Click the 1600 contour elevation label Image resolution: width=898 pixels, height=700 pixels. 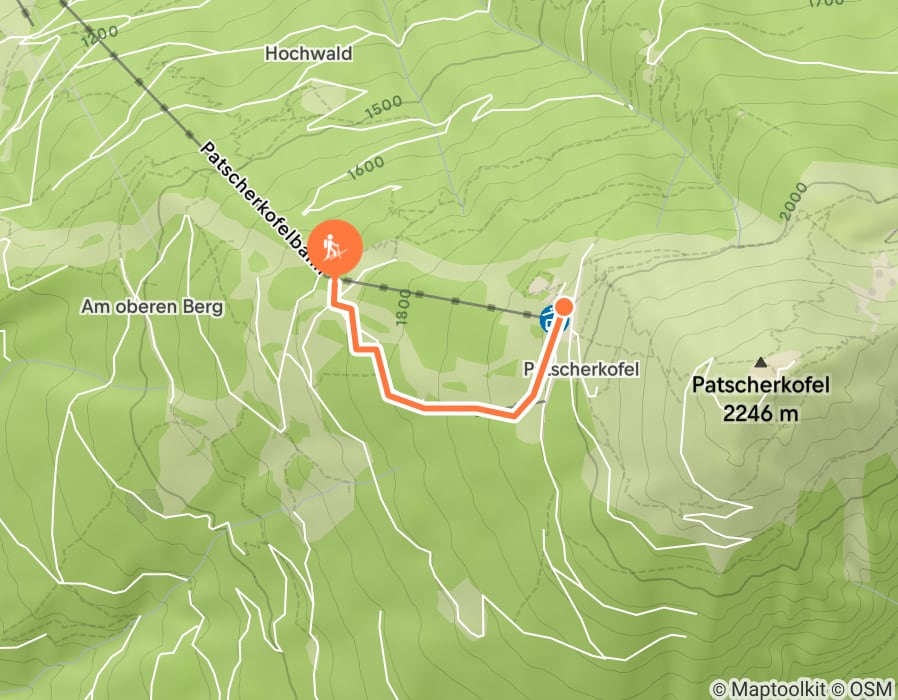click(366, 168)
